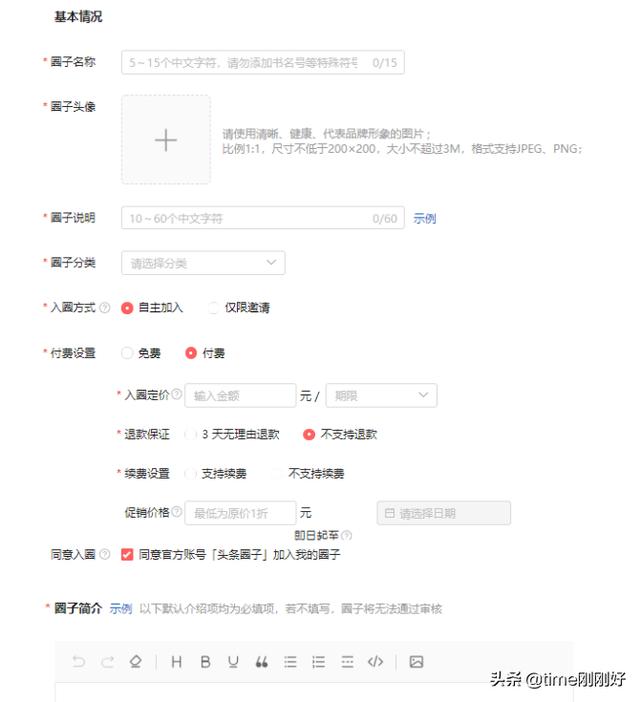Apply heading format with H icon
This screenshot has height=702, width=640.
pyautogui.click(x=176, y=661)
